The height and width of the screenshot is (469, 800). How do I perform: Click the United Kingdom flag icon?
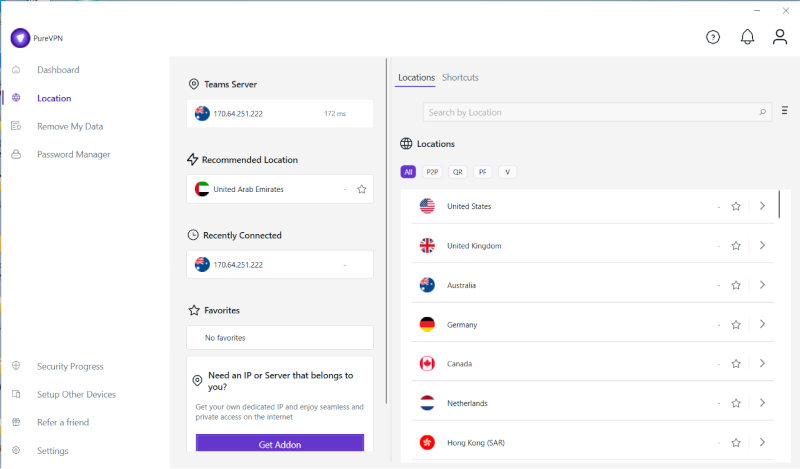427,245
